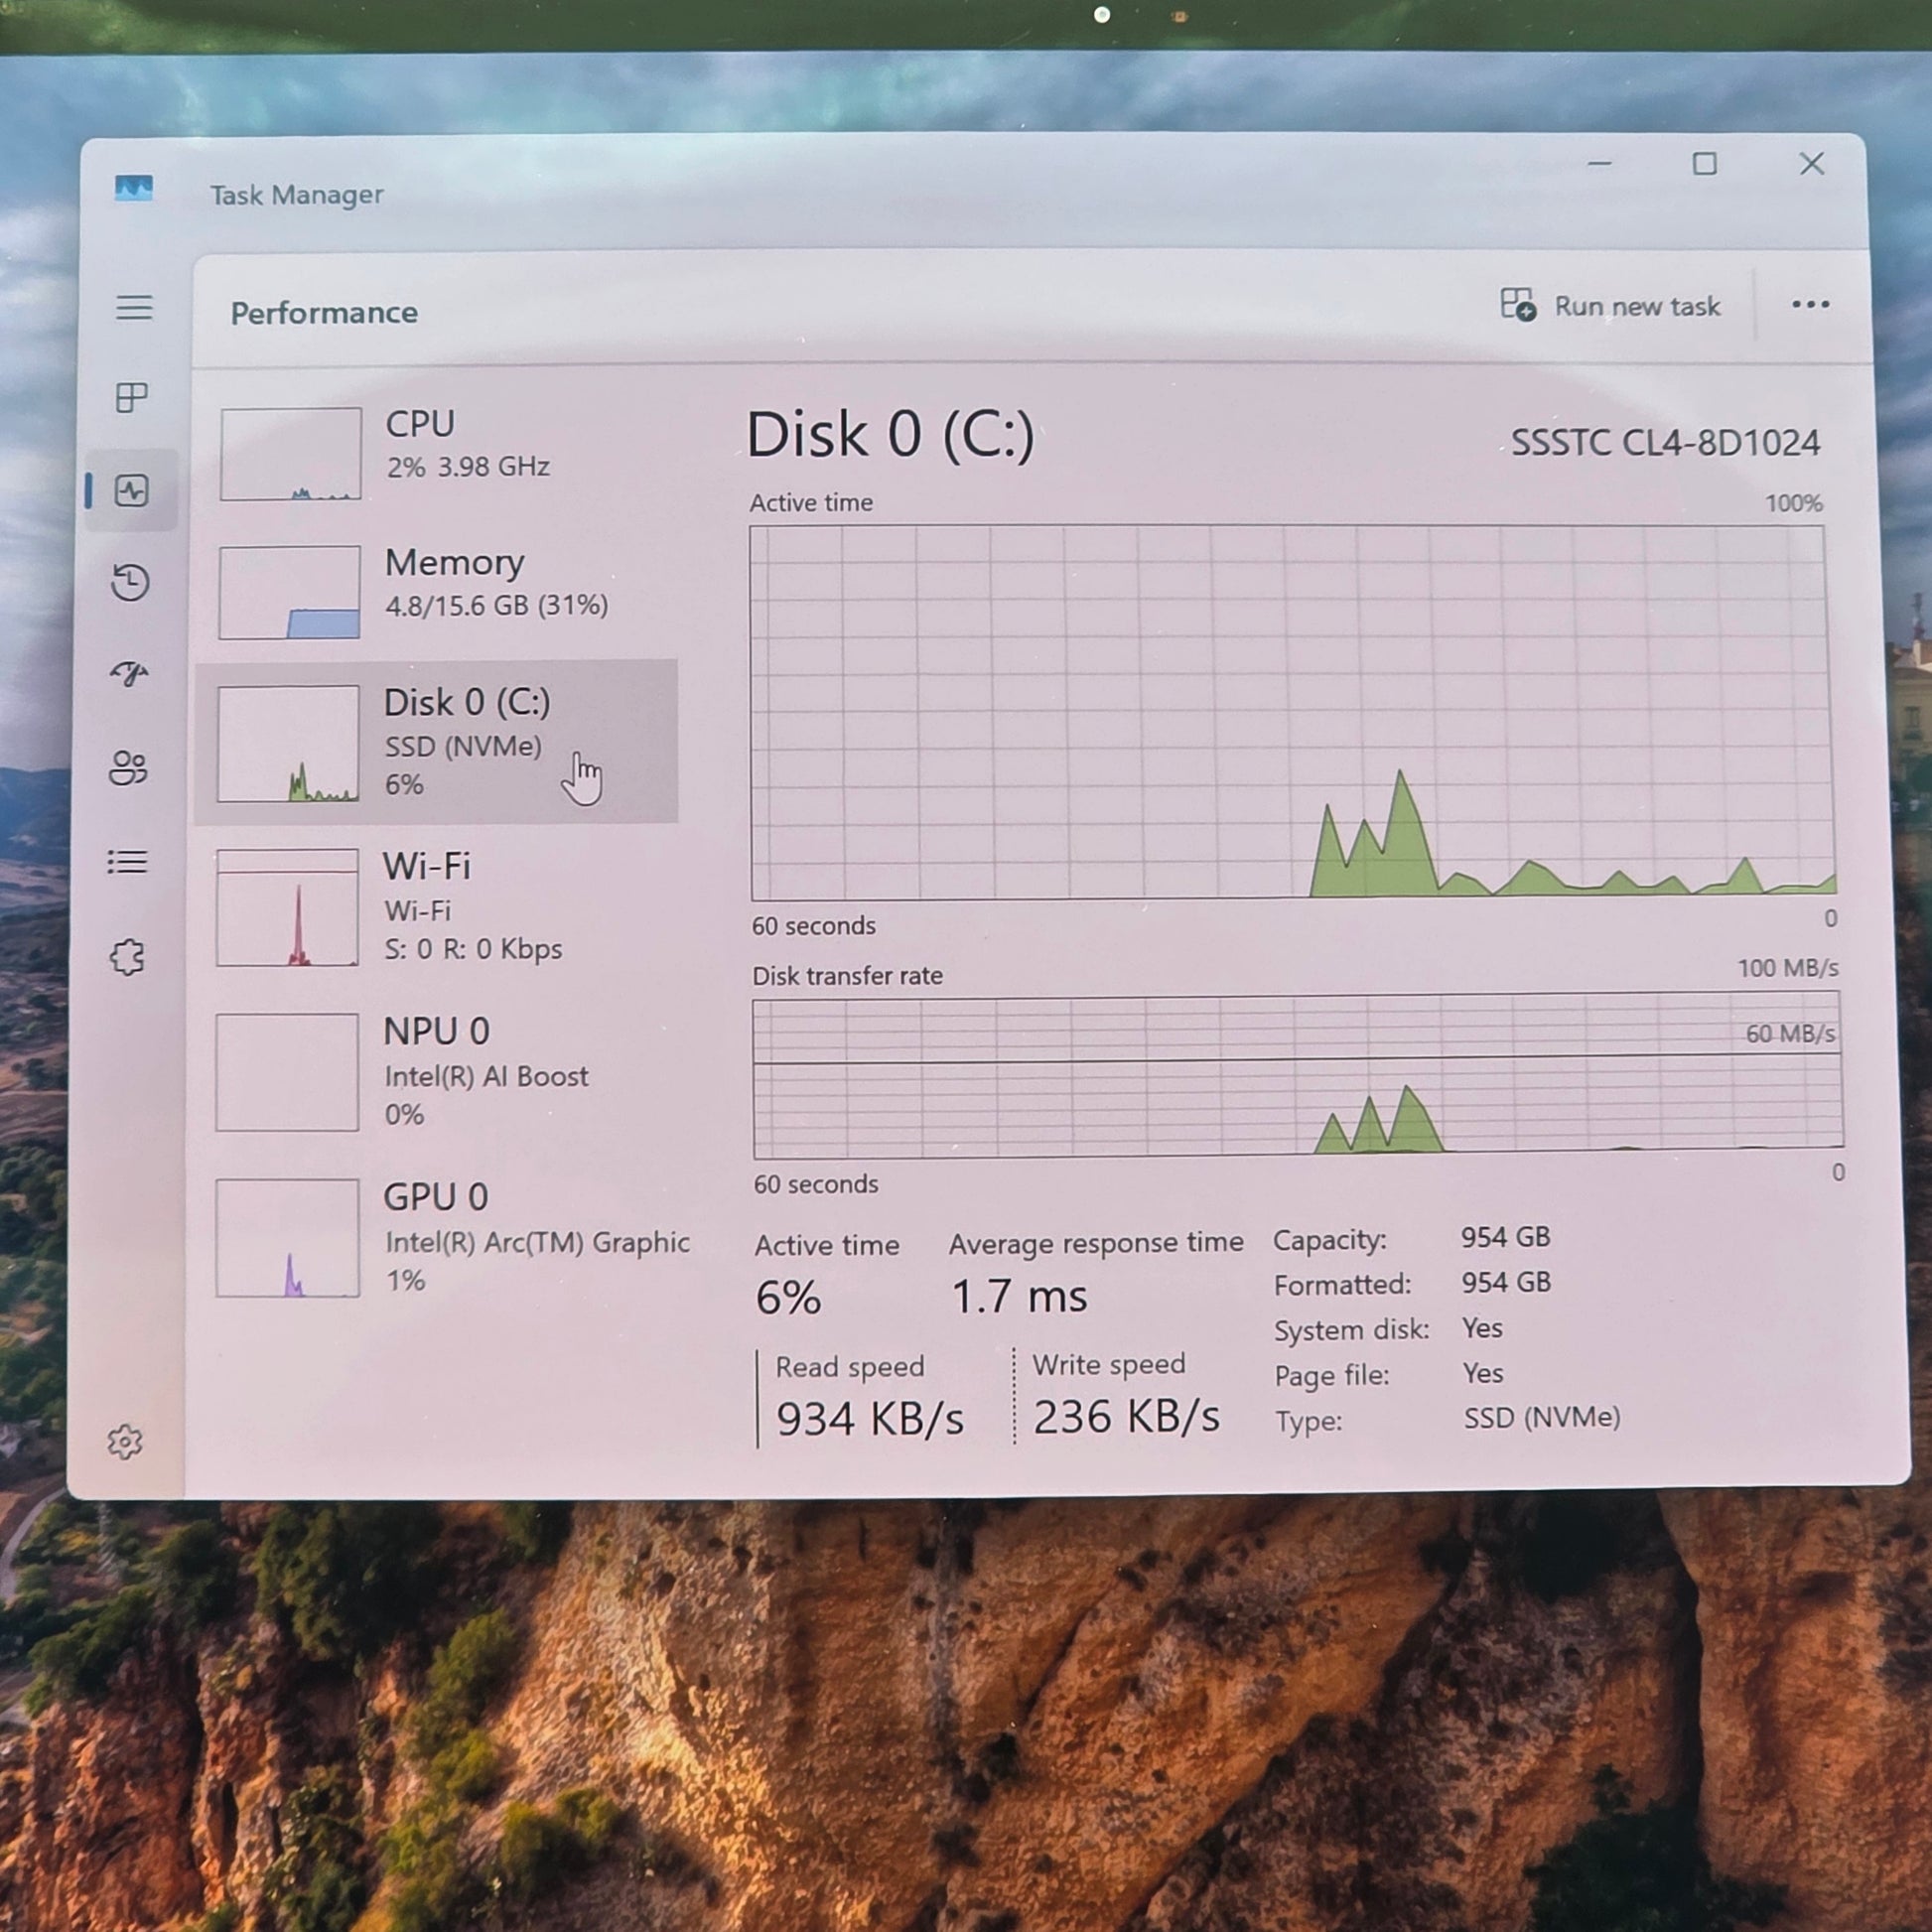Select the Performance page icon
The image size is (1932, 1932).
pos(132,490)
